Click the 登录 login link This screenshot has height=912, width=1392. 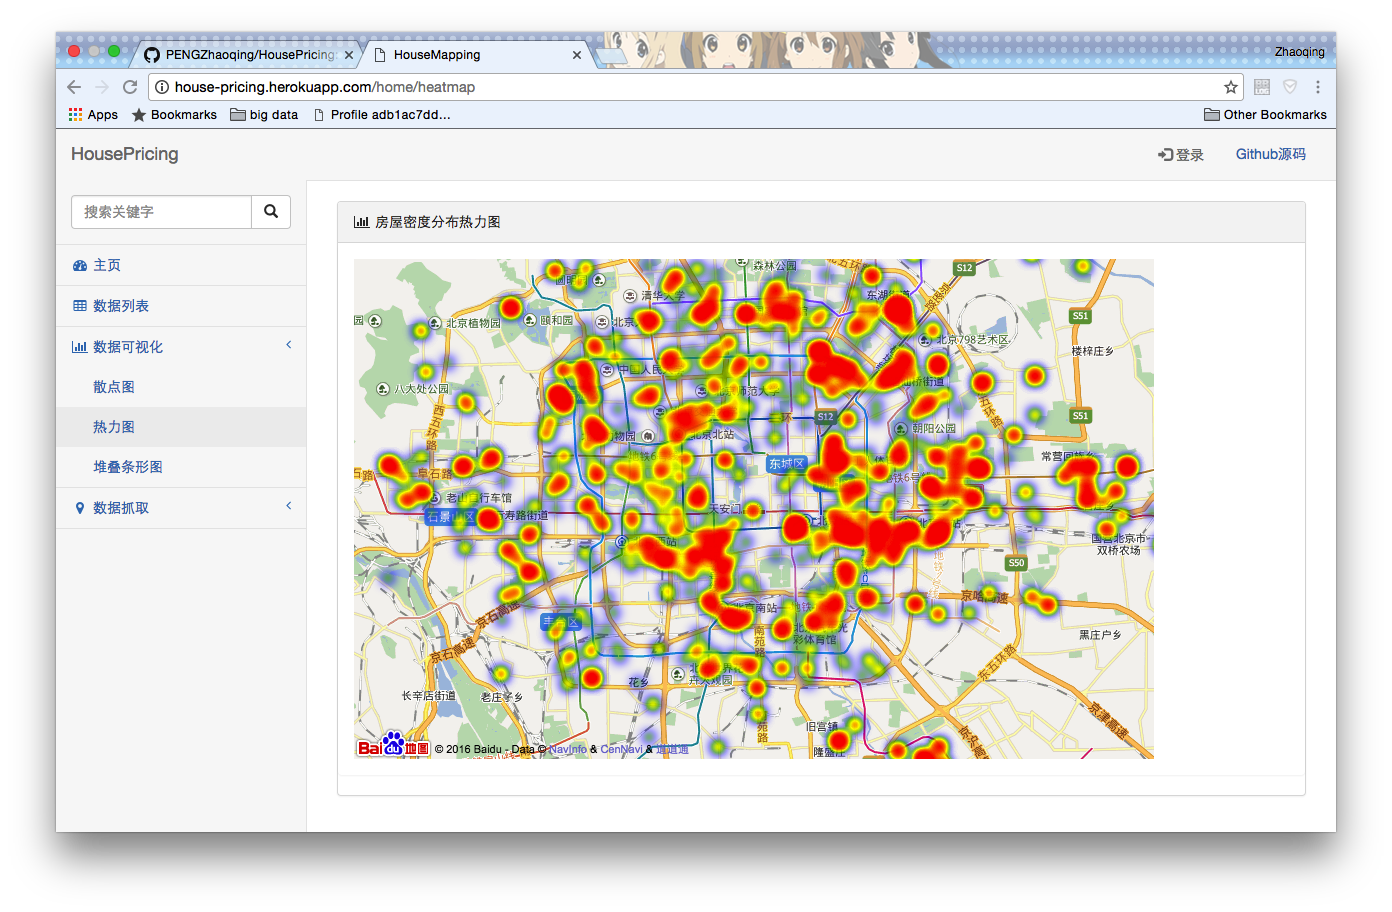1181,155
